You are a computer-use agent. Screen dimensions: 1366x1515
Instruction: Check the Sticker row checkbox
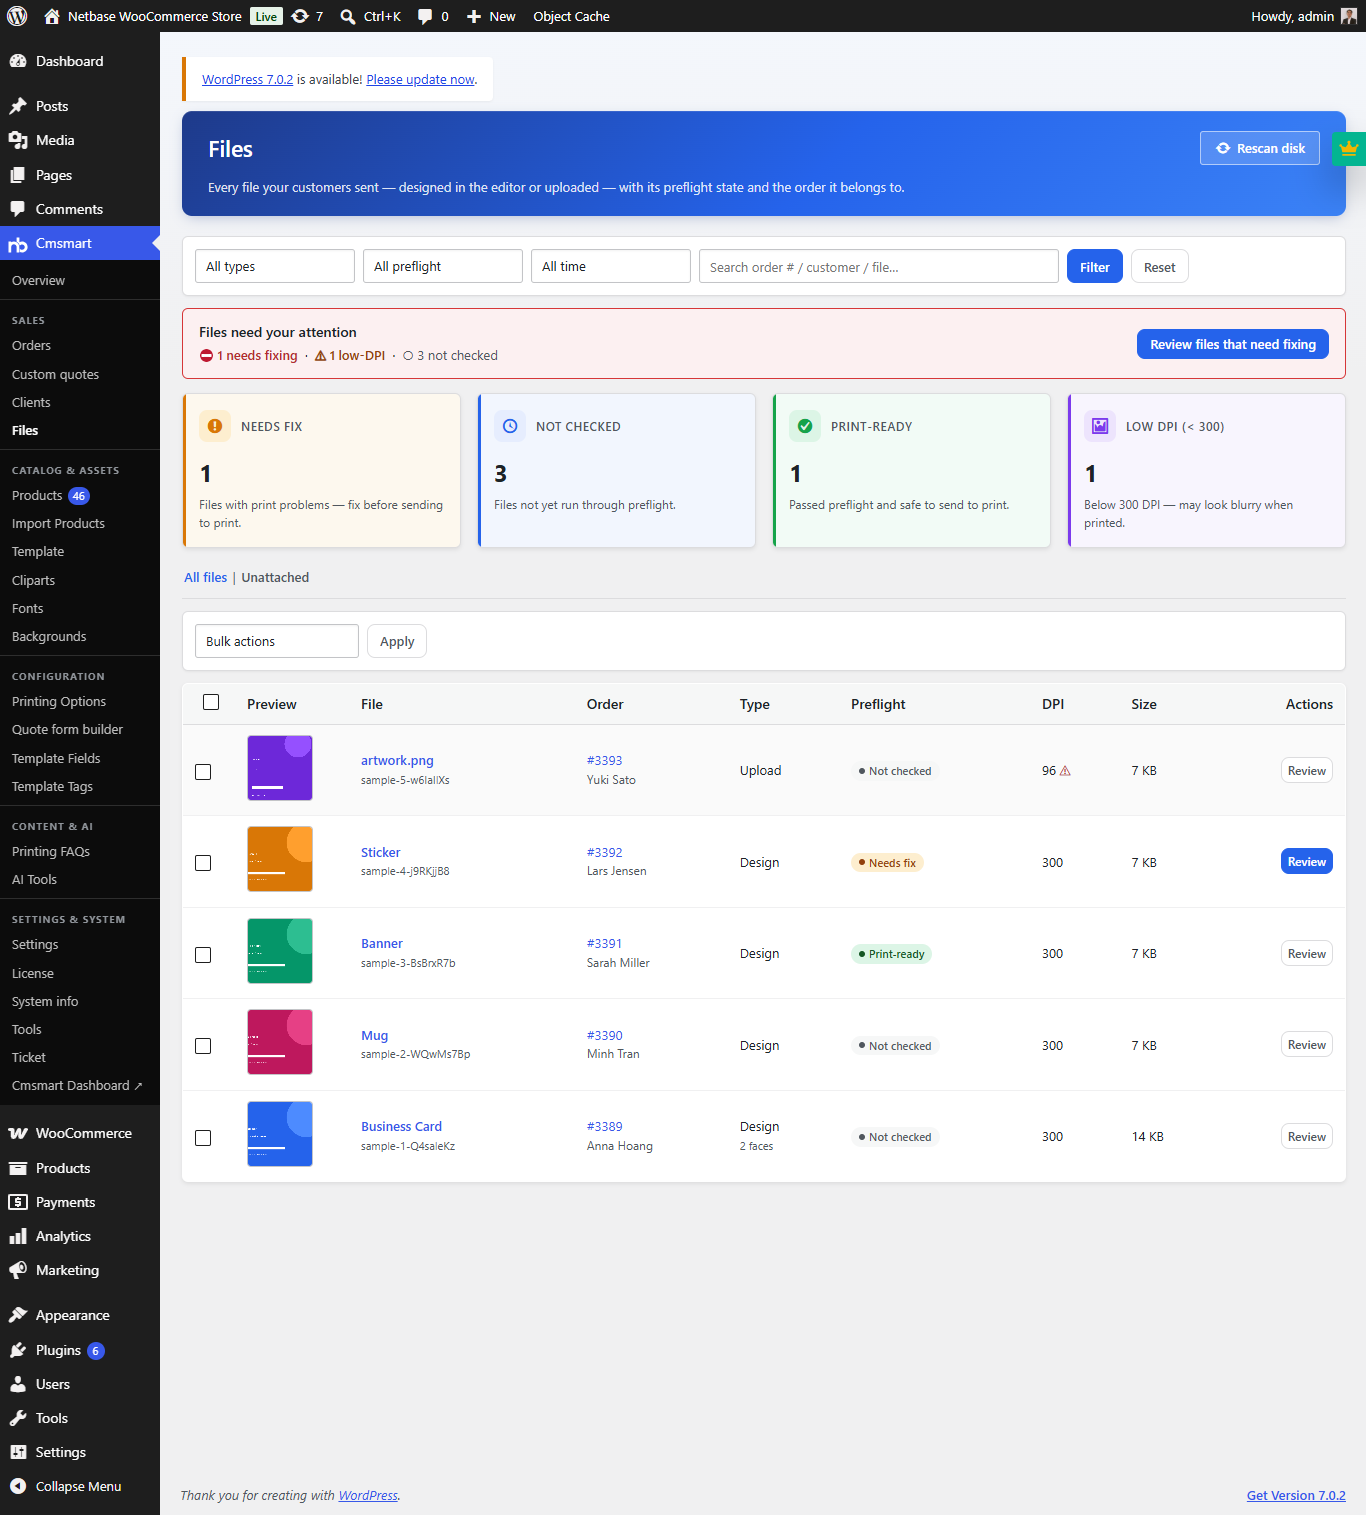point(203,863)
